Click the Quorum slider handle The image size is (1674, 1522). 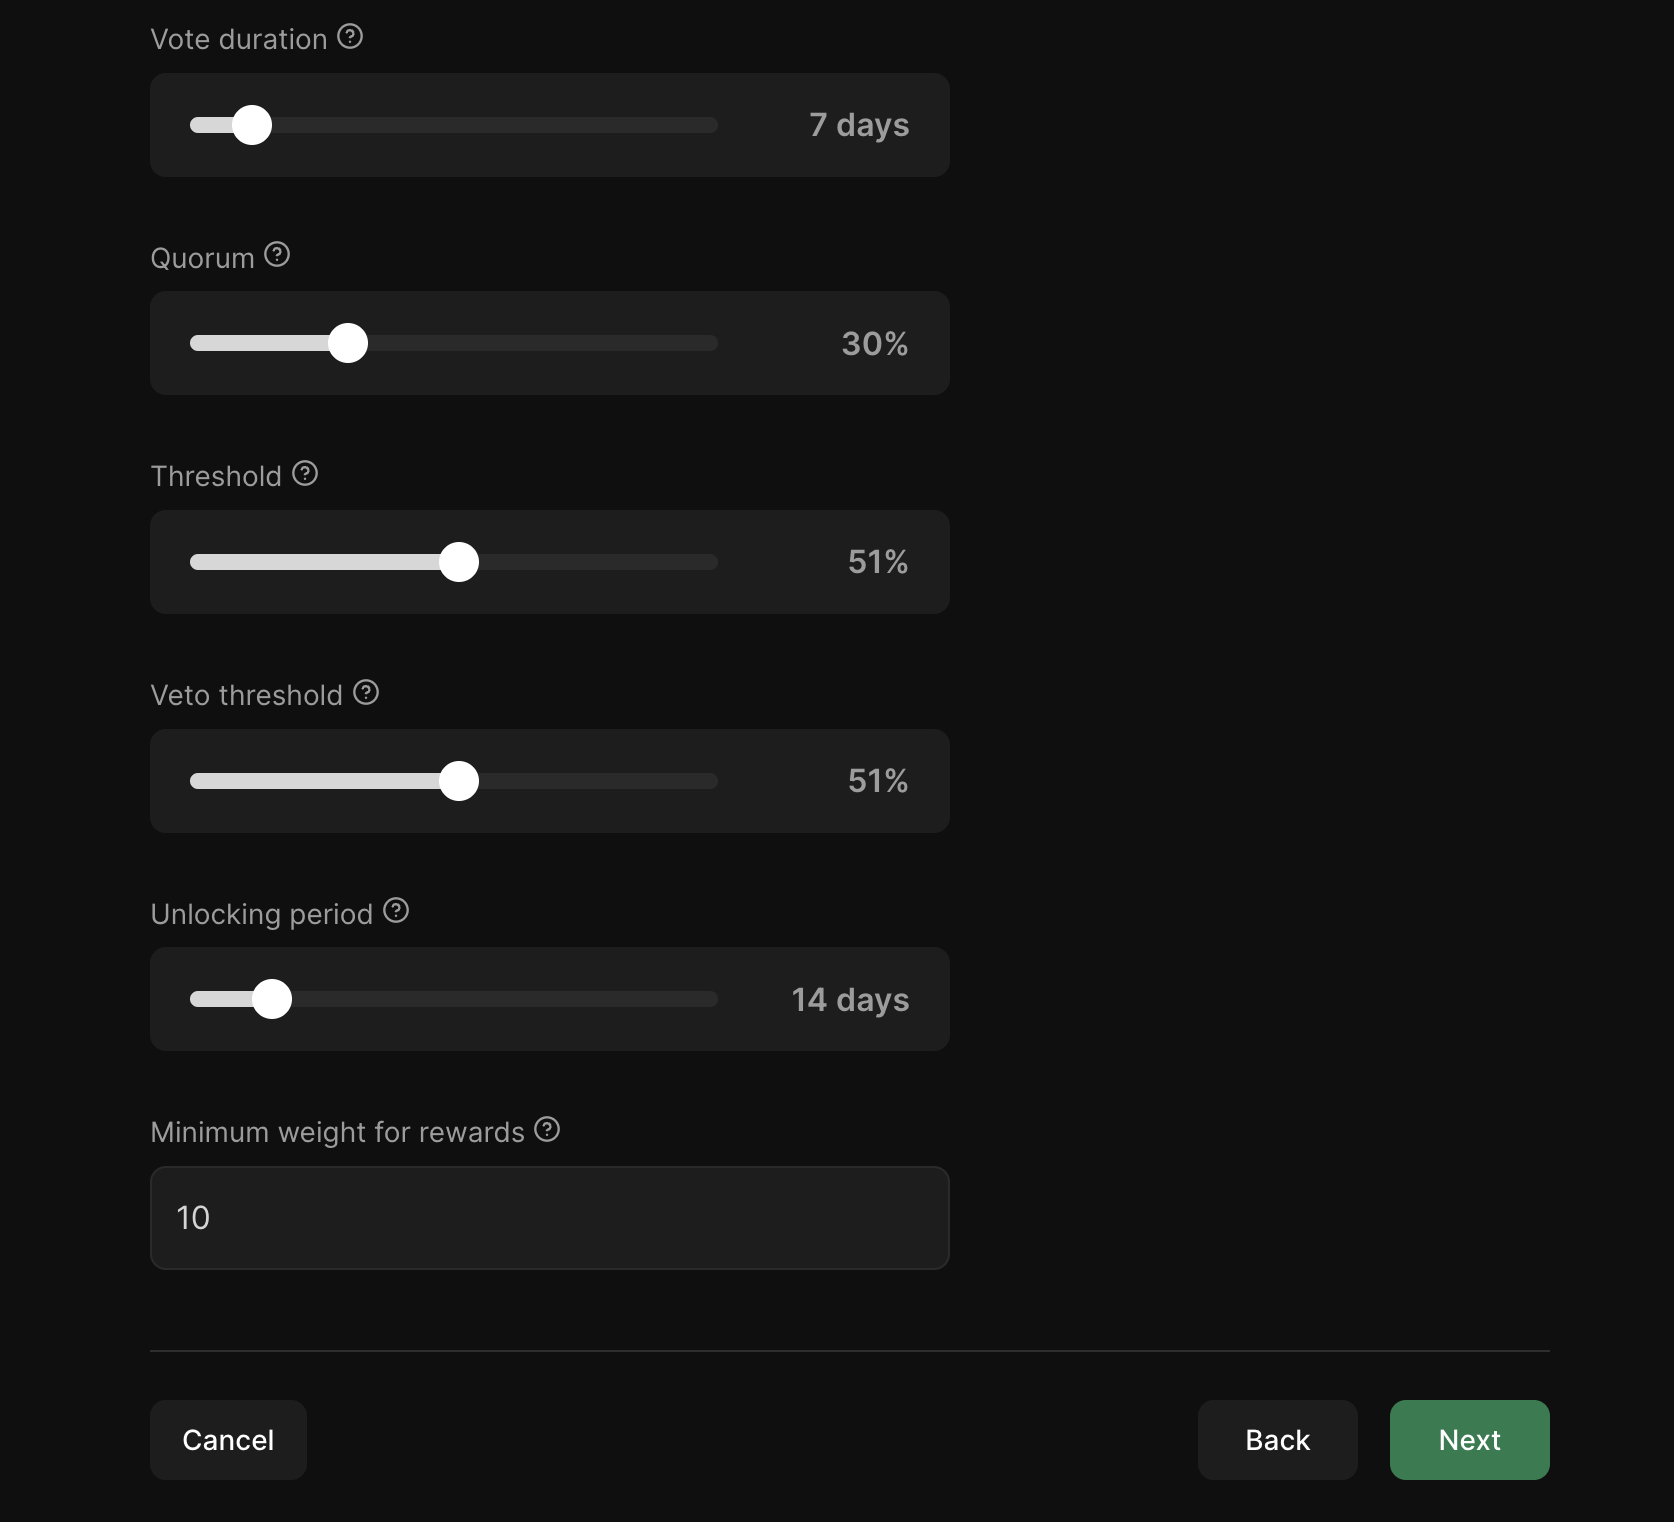[x=348, y=343]
